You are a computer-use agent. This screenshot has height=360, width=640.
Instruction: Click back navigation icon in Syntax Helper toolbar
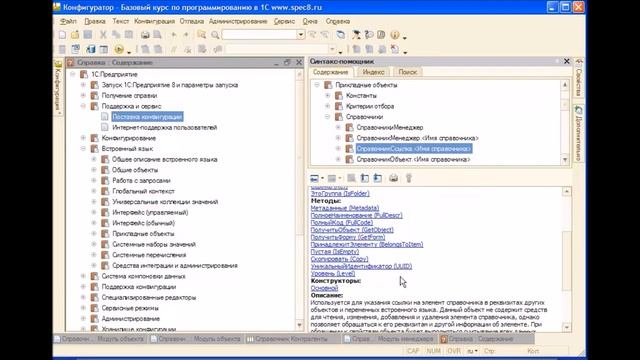tap(314, 178)
